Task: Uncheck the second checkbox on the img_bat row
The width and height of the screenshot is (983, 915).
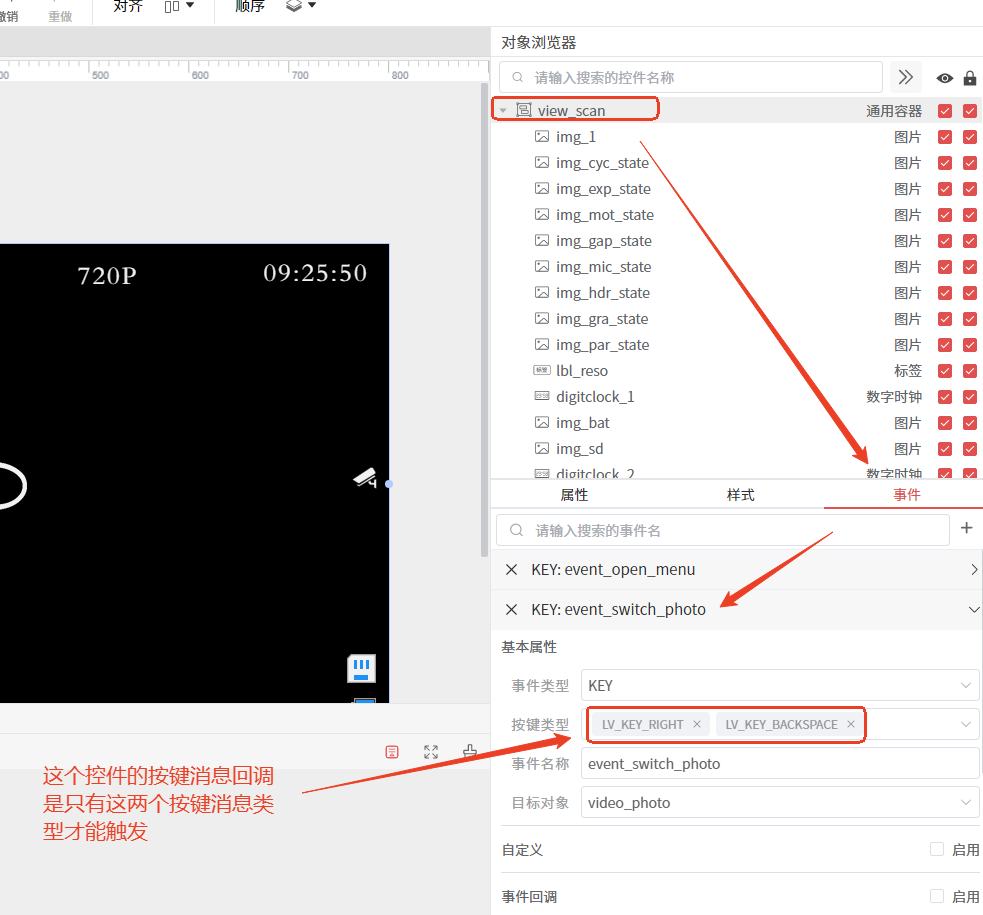Action: coord(970,423)
